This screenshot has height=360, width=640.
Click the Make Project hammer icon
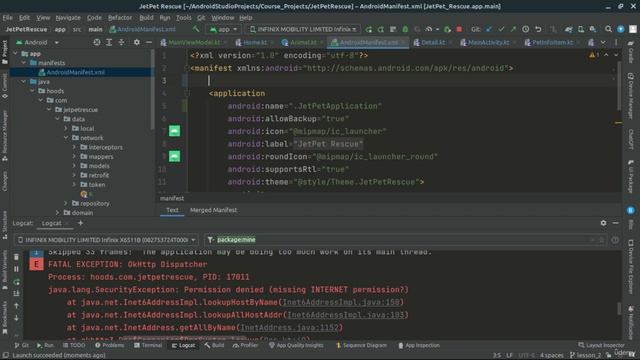[196, 29]
